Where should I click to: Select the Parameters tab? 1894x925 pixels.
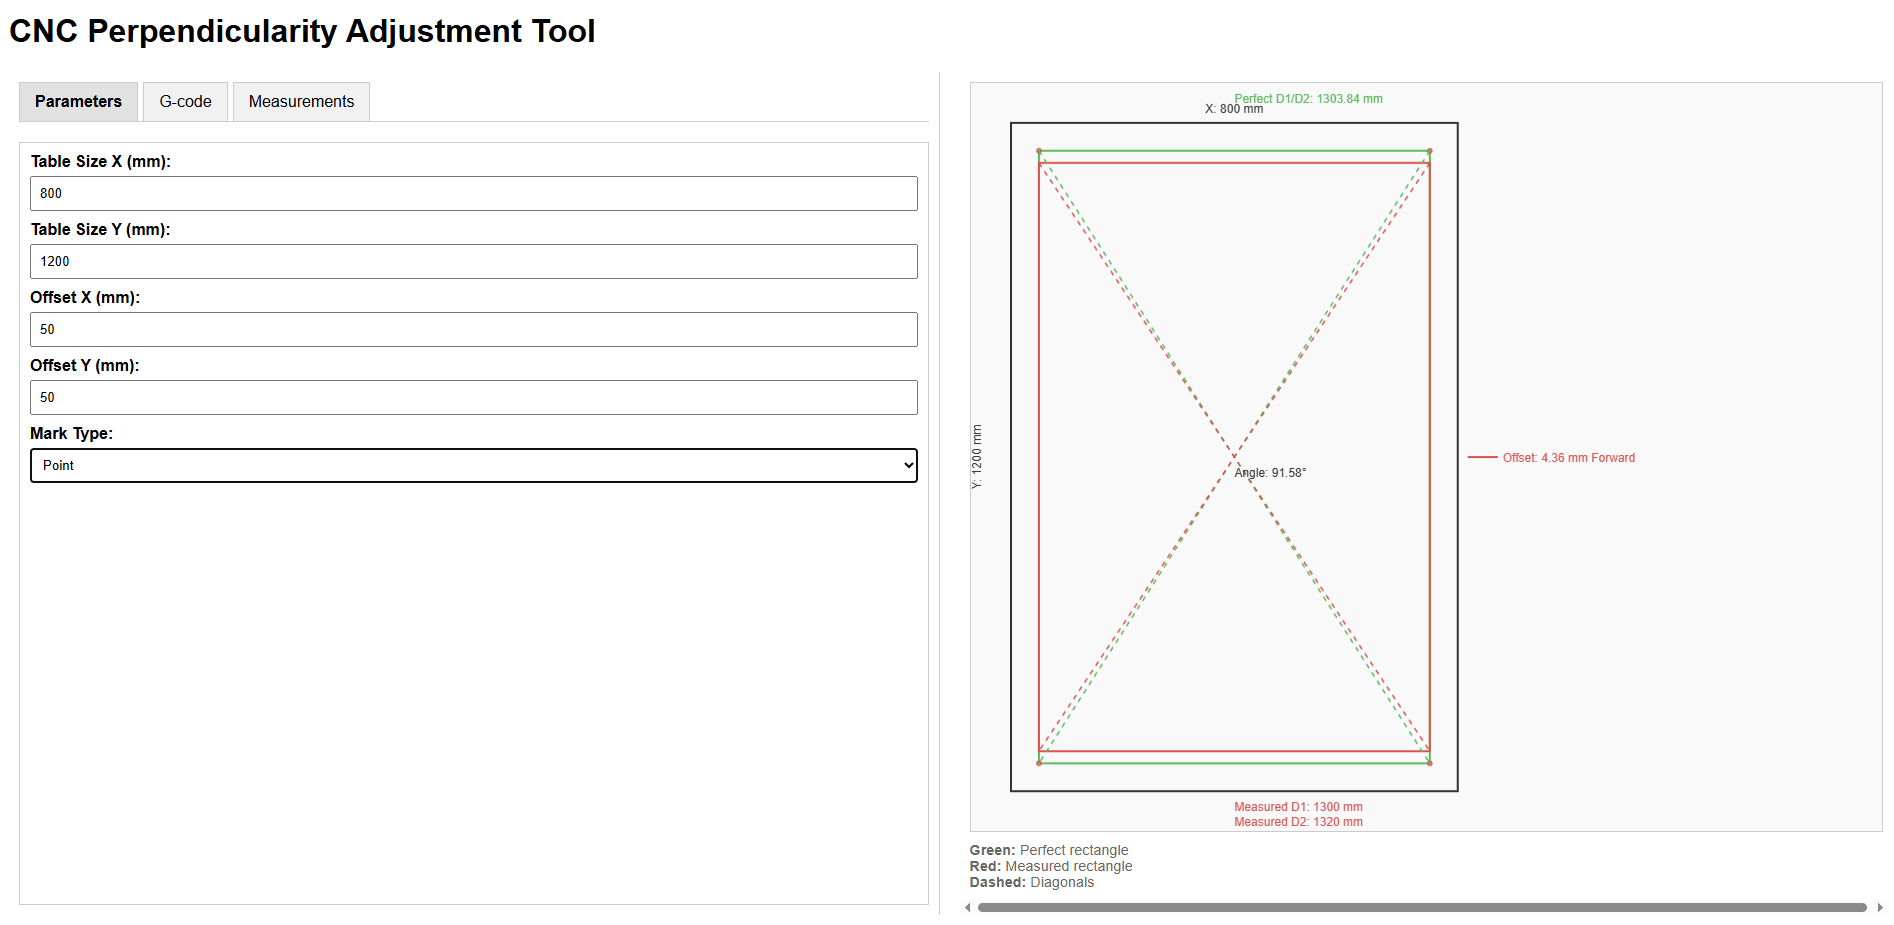[x=78, y=102]
